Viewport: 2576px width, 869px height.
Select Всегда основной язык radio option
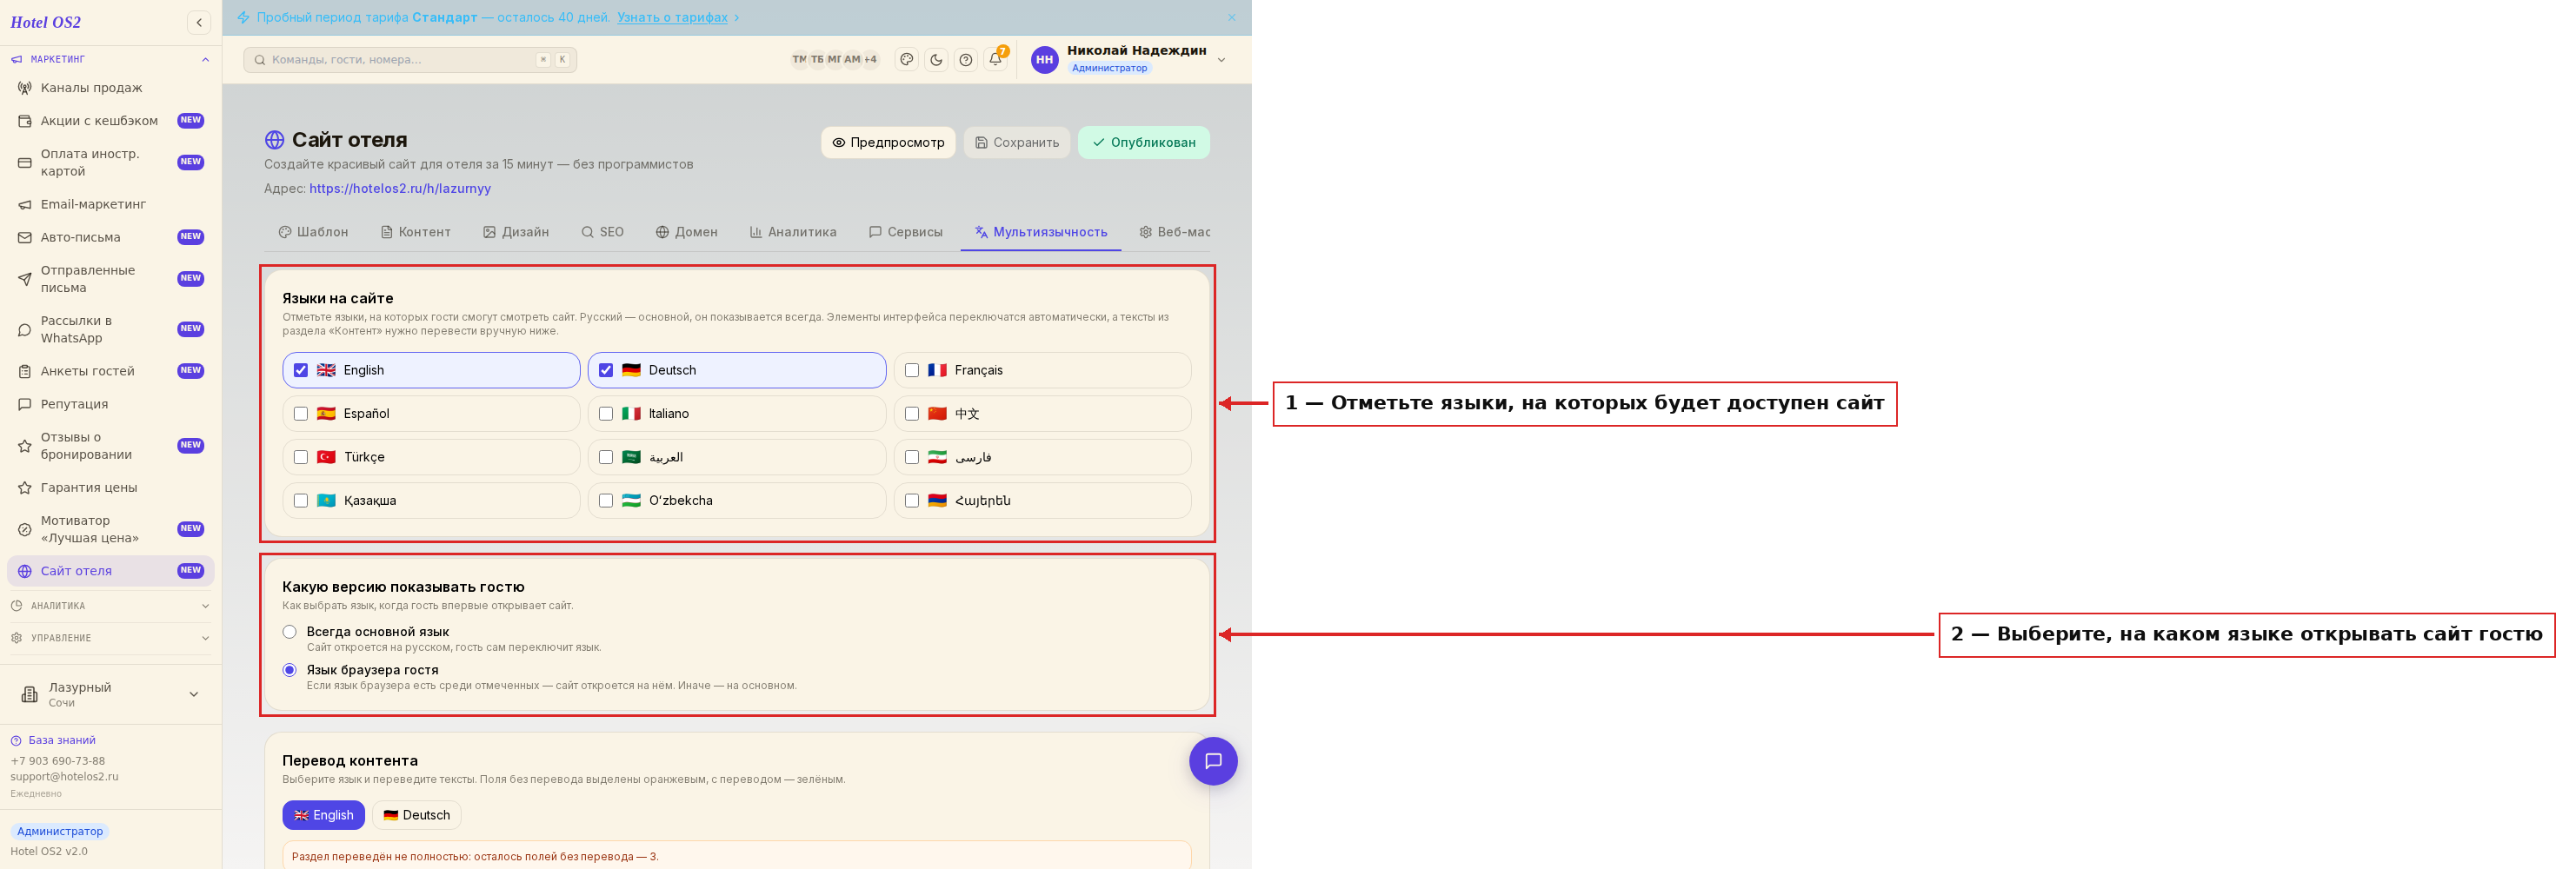[290, 632]
